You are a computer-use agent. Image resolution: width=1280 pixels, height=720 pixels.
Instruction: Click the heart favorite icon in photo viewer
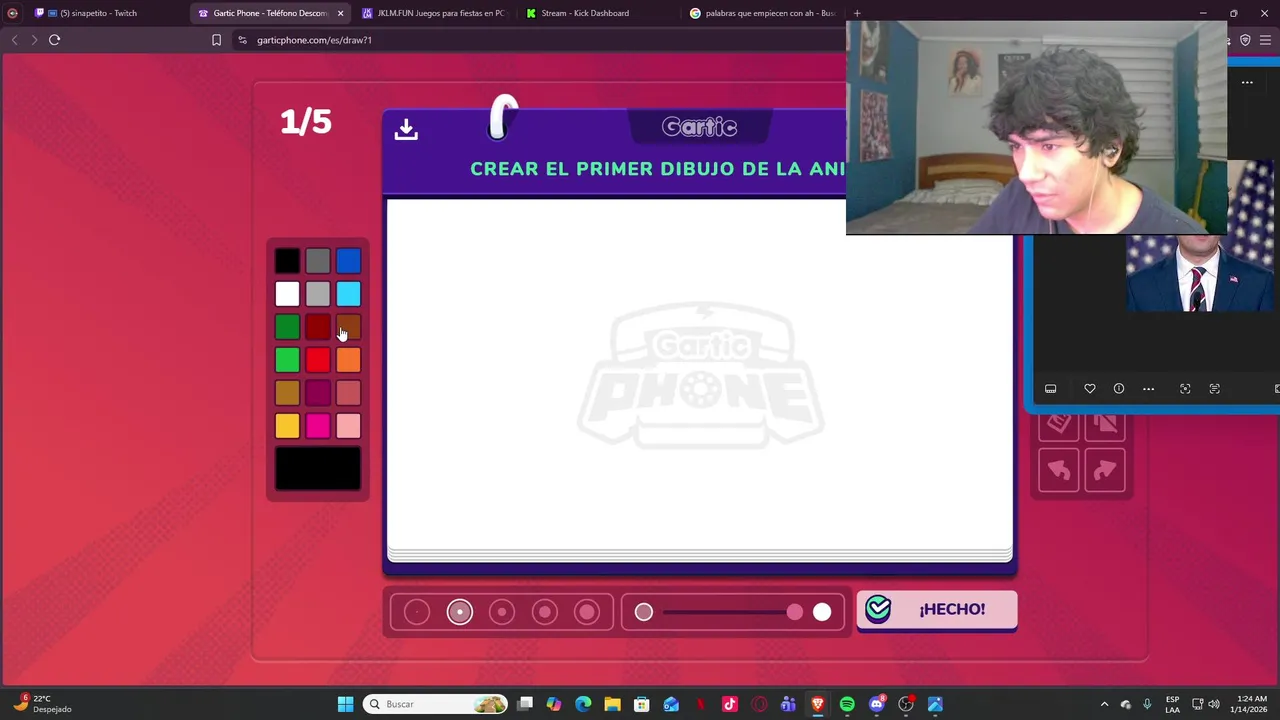click(x=1090, y=389)
